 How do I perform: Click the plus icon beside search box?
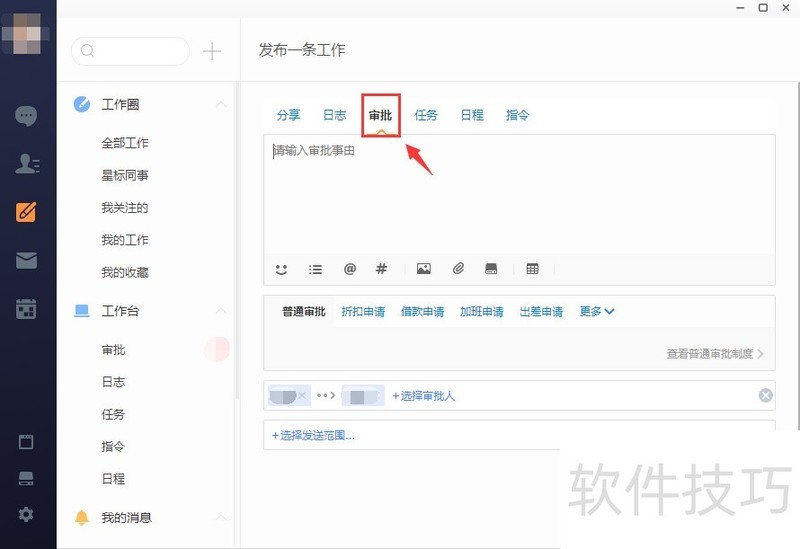tap(212, 51)
